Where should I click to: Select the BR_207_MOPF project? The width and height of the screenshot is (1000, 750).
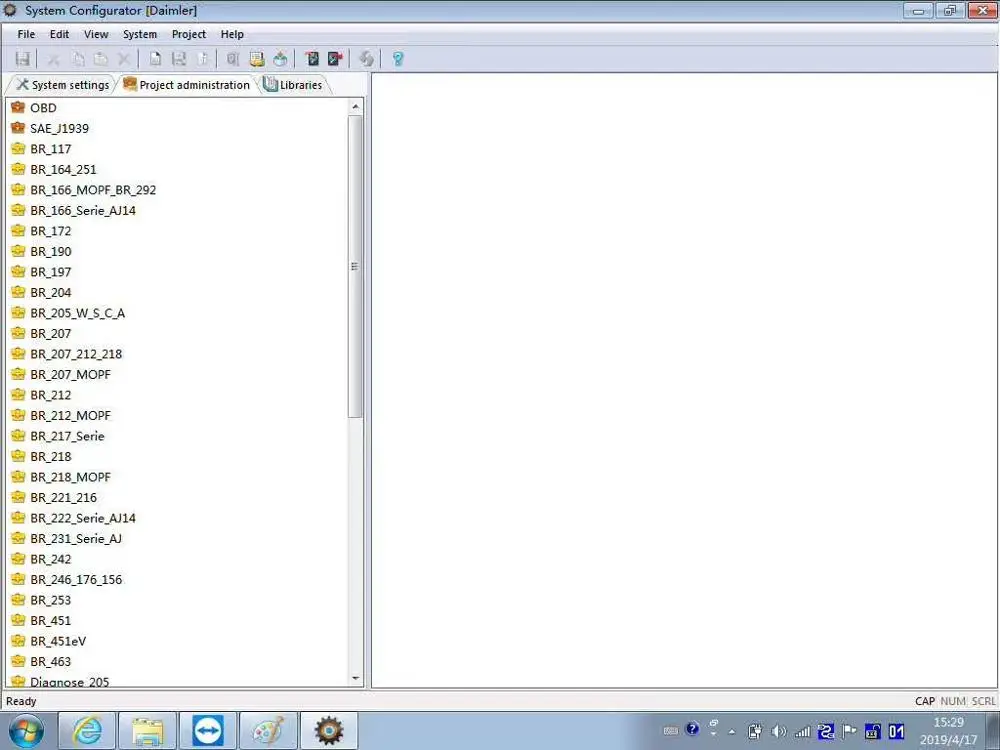click(71, 374)
